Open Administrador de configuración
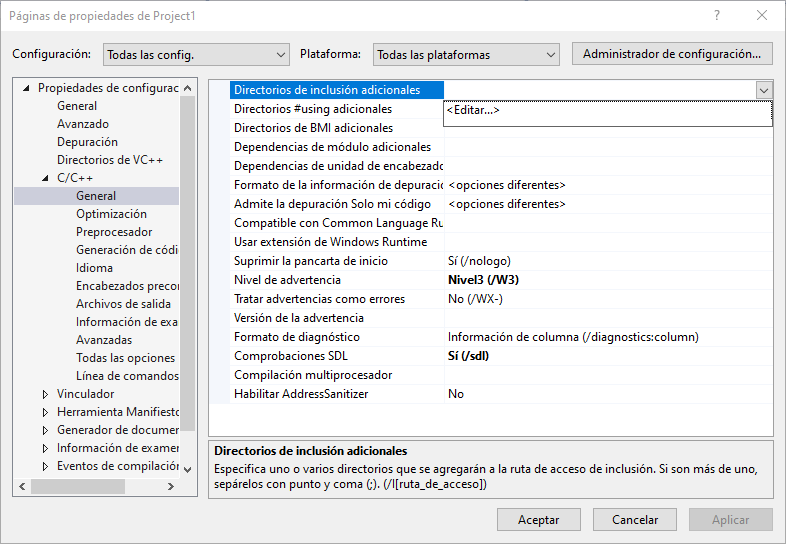This screenshot has width=786, height=544. point(672,54)
